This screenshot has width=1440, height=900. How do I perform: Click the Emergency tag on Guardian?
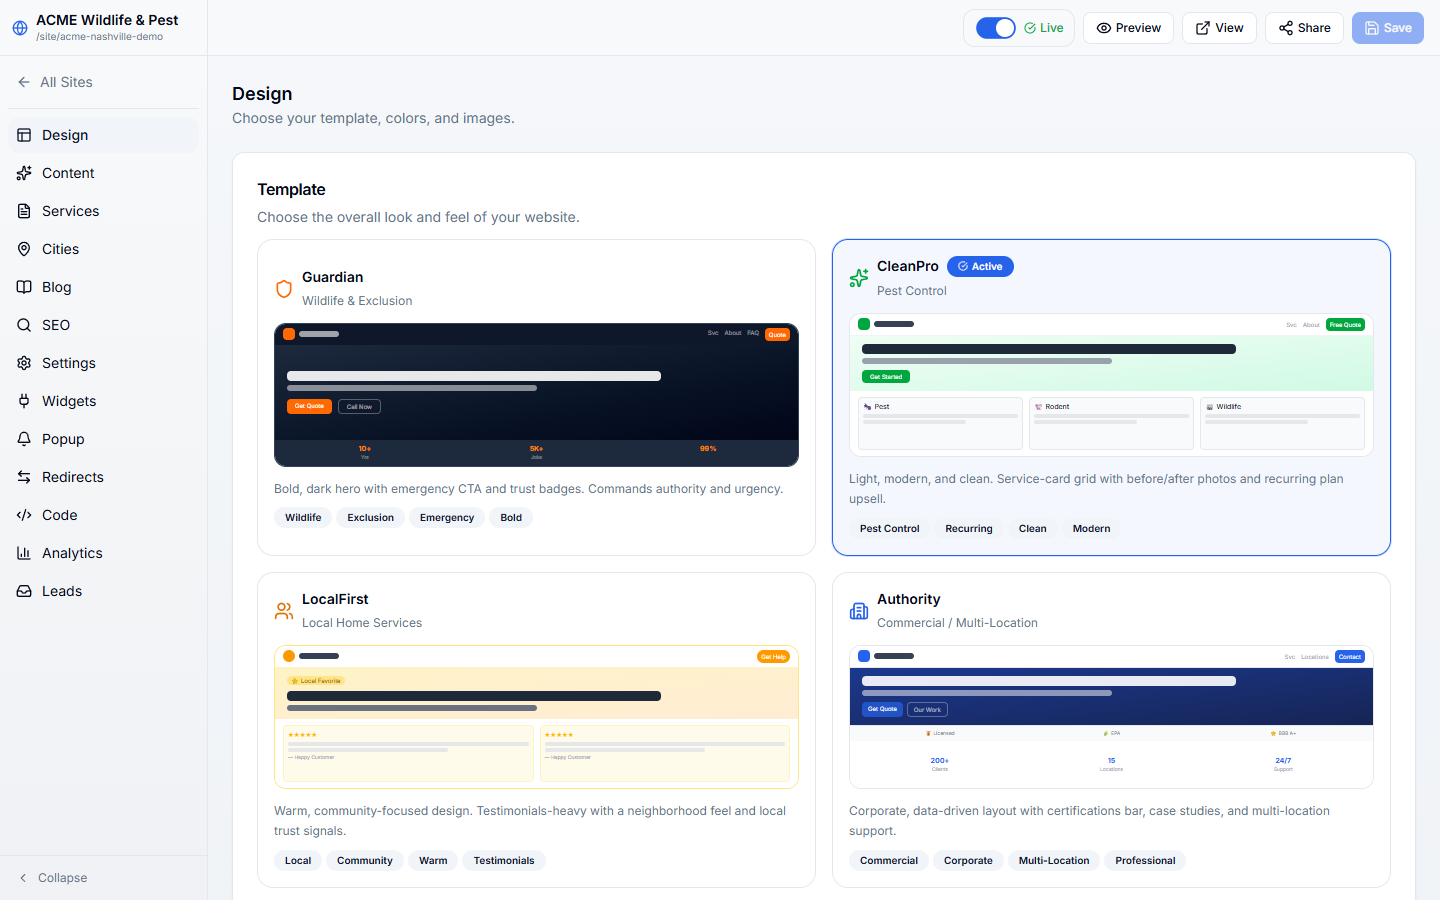[447, 518]
